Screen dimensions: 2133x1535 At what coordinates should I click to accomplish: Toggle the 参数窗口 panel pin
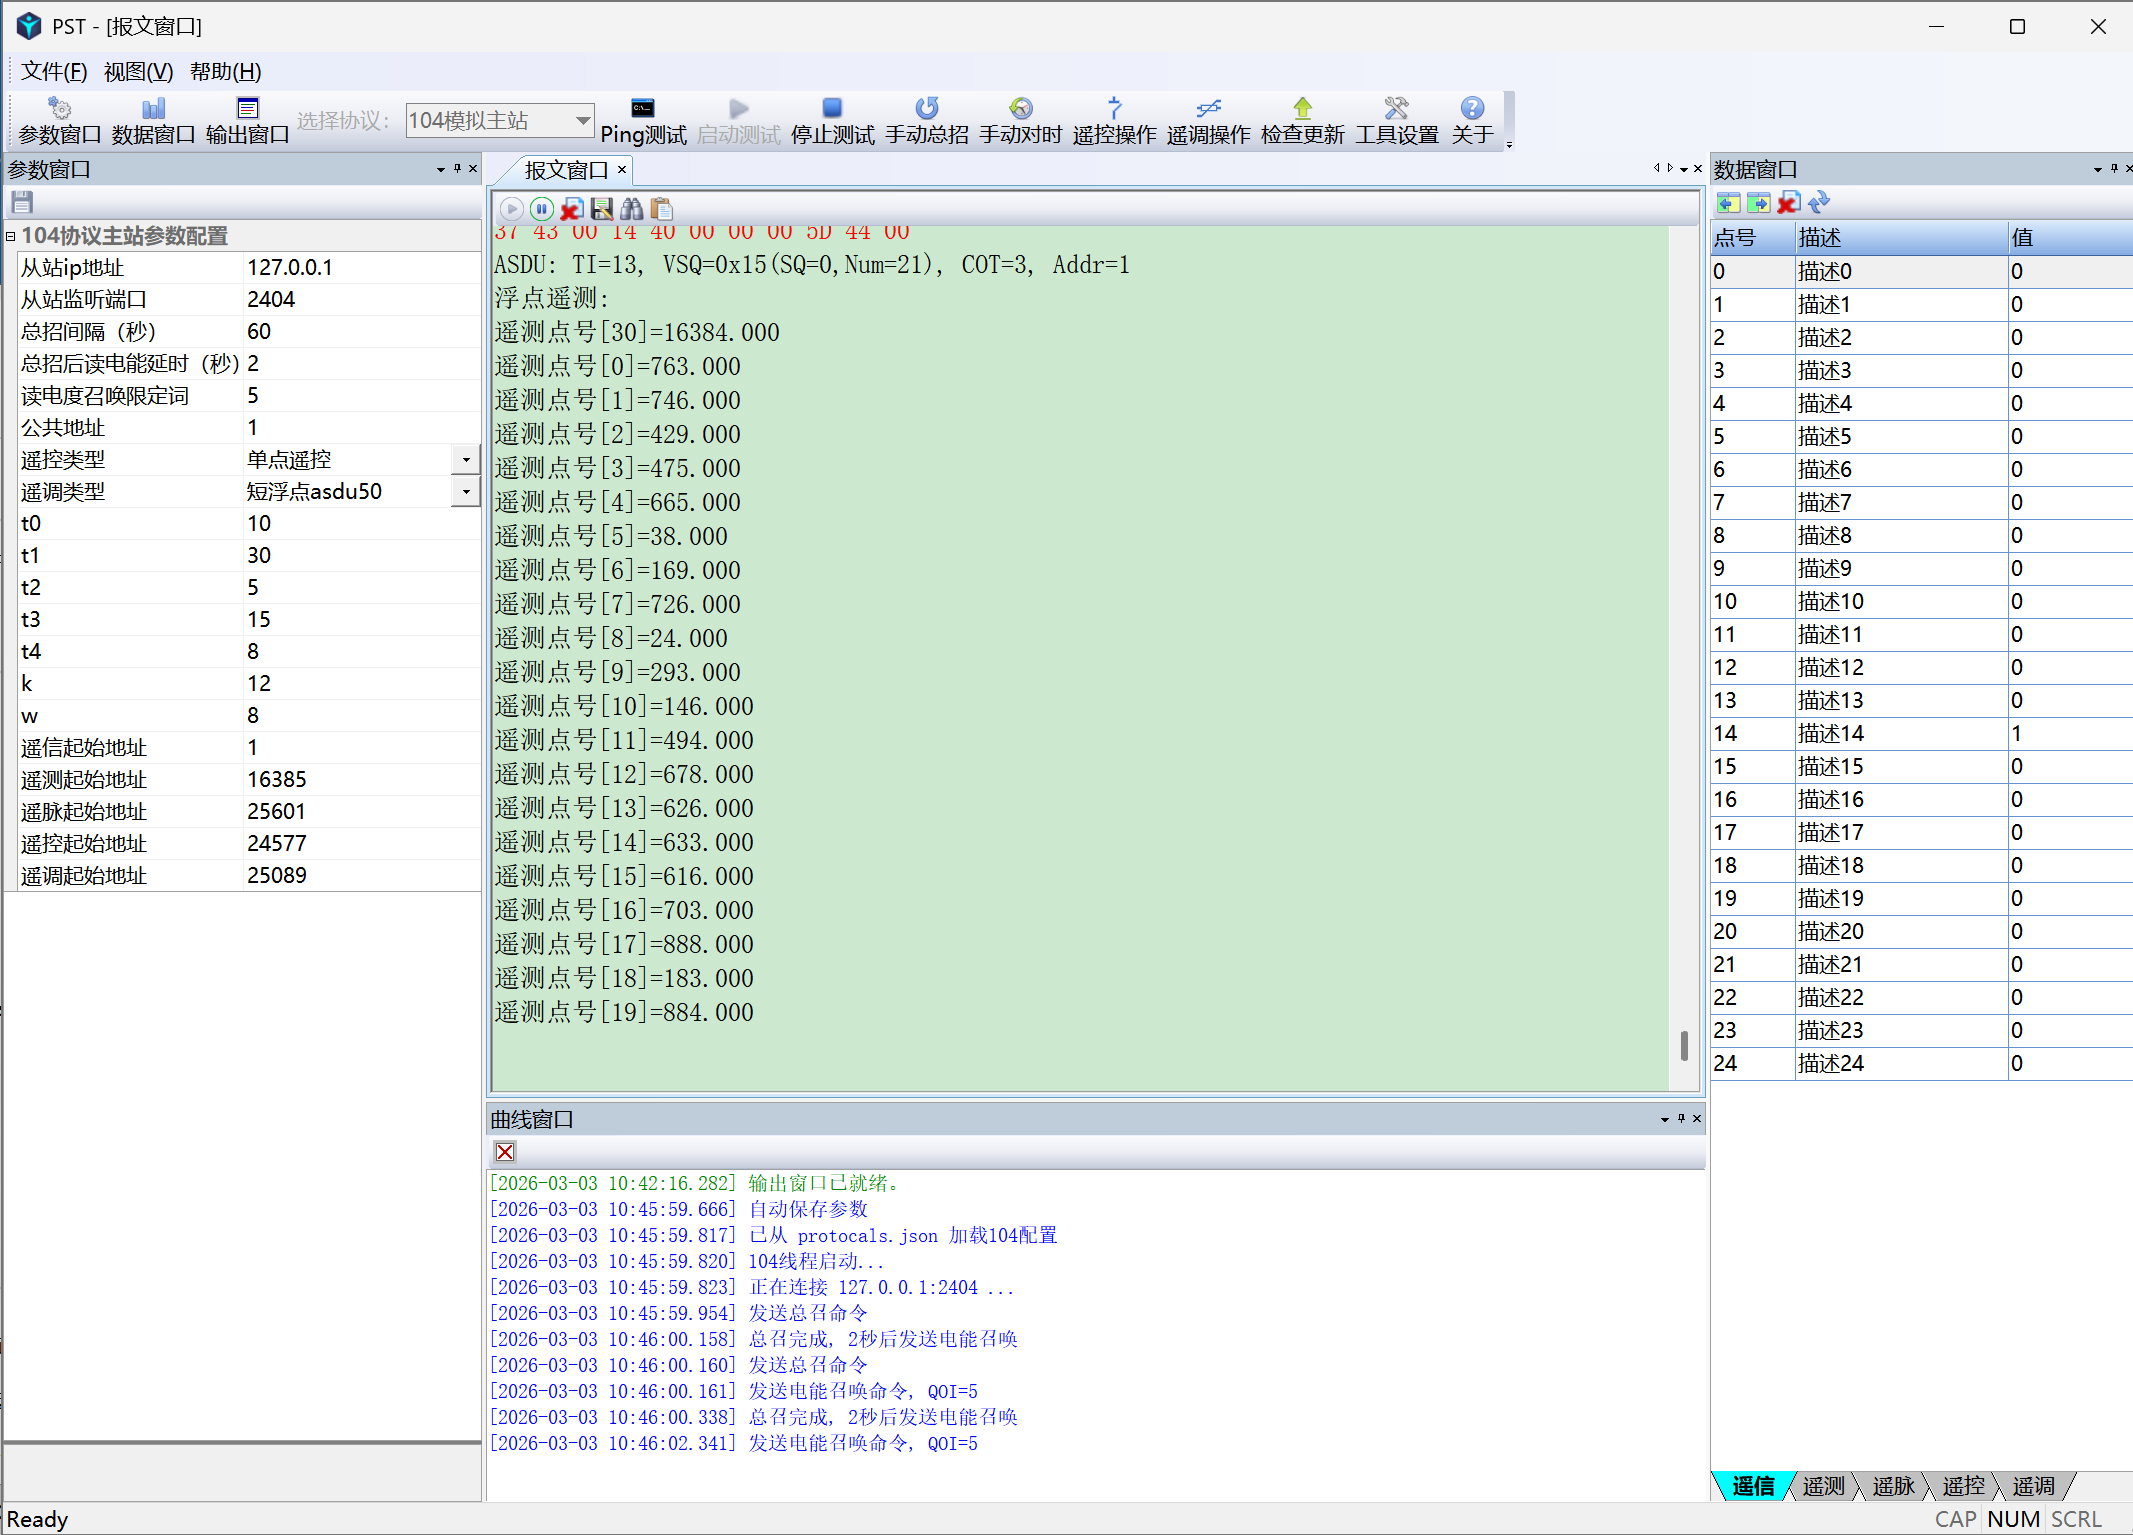[457, 169]
